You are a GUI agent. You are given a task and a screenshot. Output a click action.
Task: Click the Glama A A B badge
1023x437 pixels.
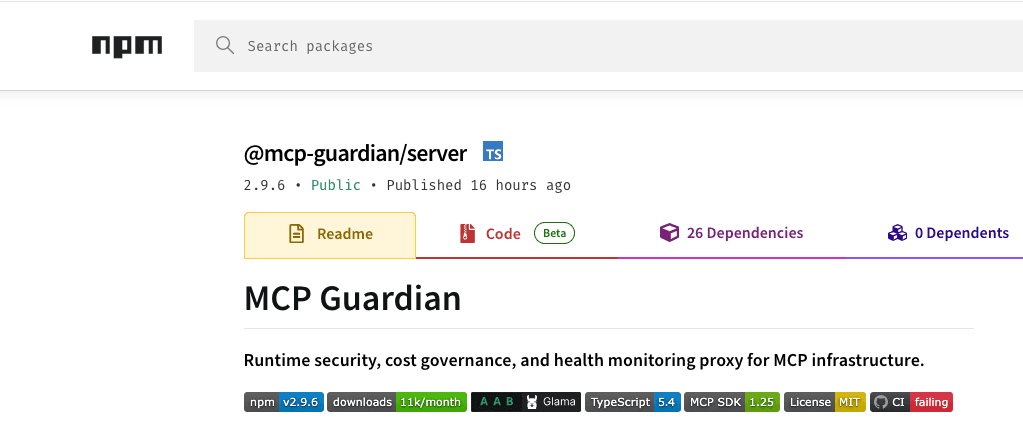click(x=526, y=402)
